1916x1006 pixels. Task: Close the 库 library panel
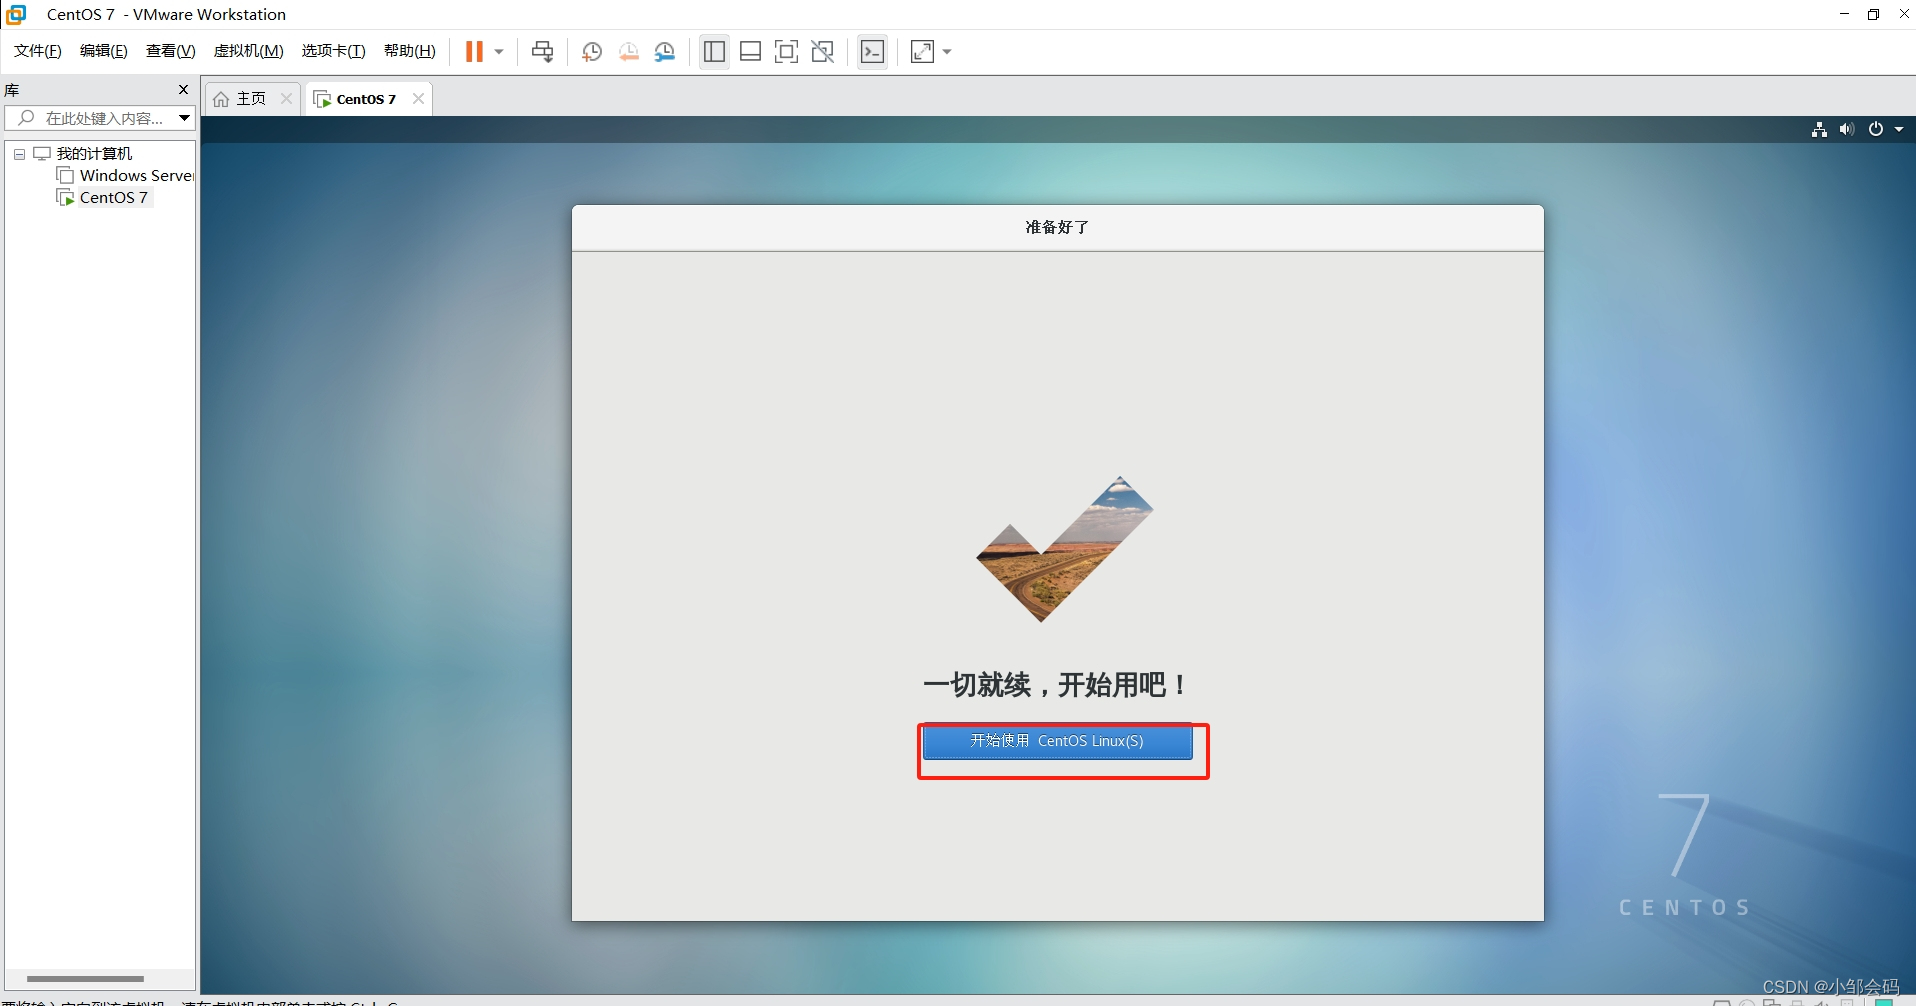(183, 90)
